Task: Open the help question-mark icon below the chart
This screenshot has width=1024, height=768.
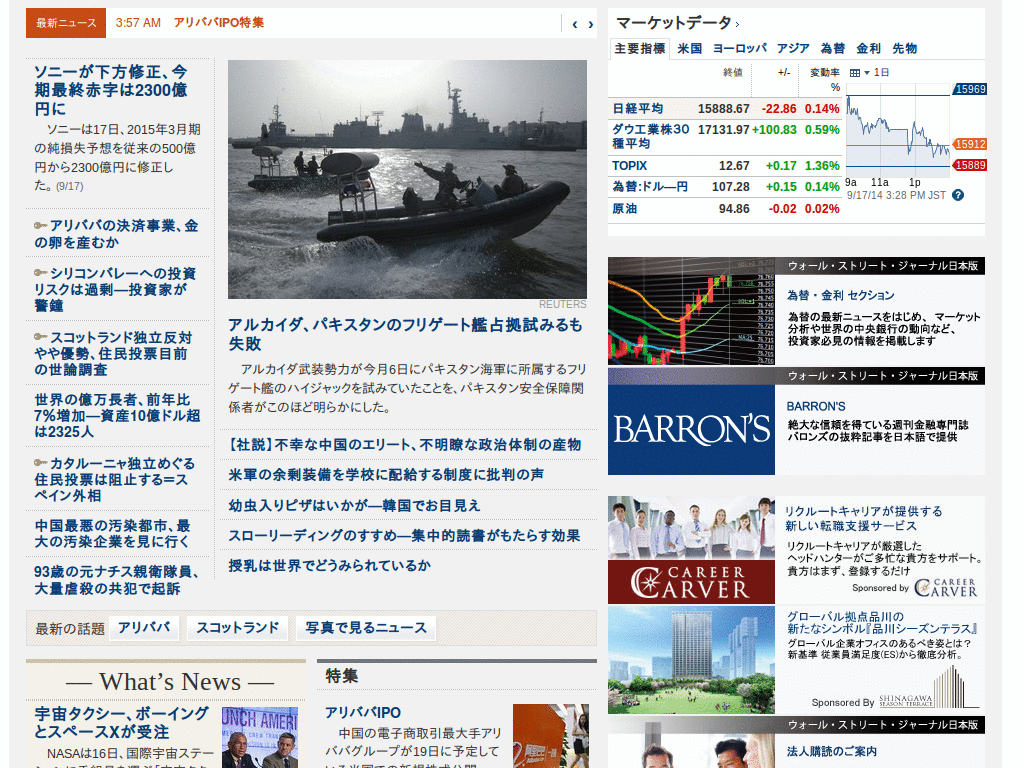Action: click(957, 195)
